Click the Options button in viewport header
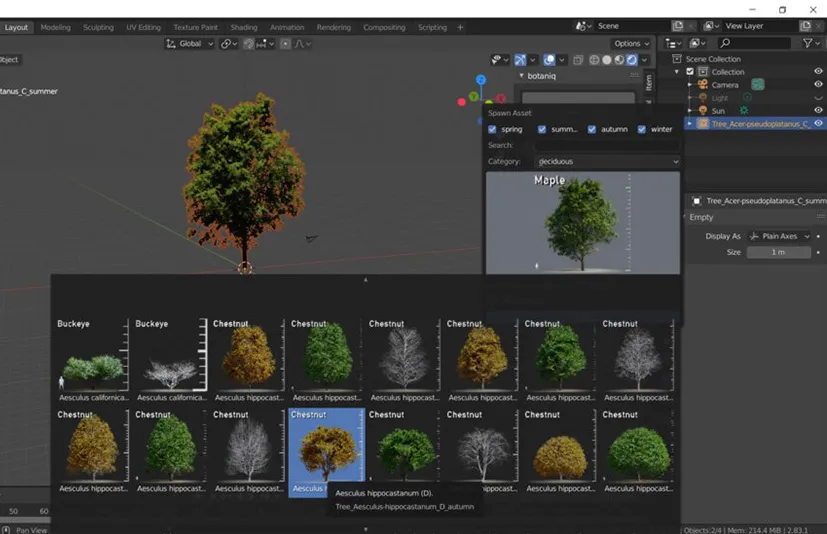 point(631,44)
